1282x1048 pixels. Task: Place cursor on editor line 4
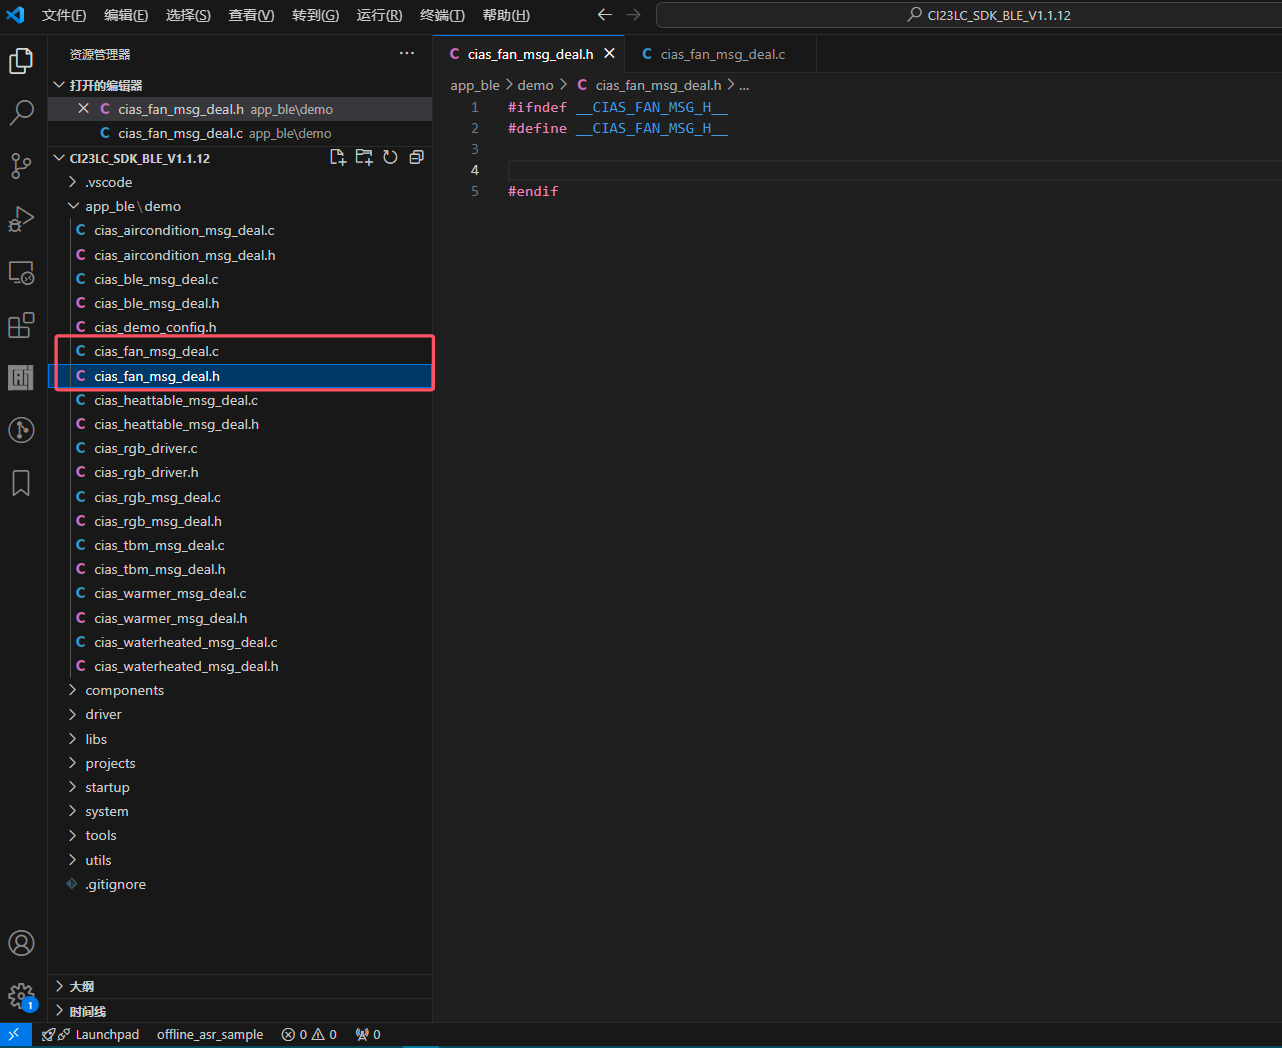pos(894,170)
